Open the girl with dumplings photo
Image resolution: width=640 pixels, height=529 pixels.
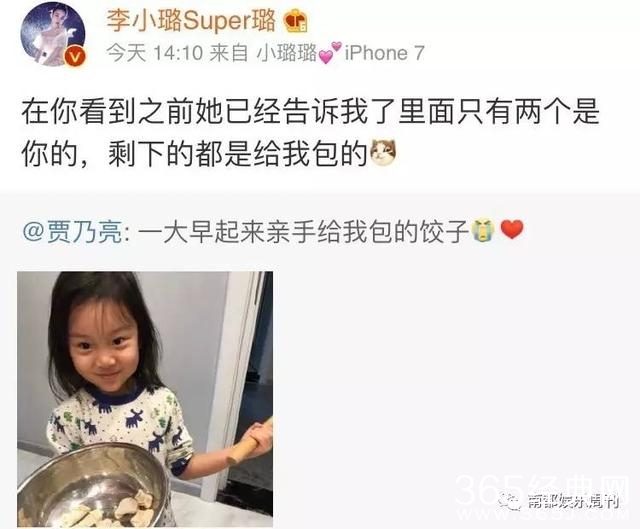(145, 399)
